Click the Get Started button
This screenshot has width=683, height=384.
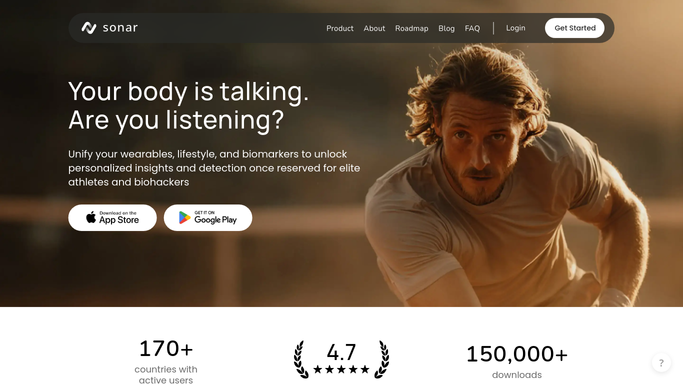click(575, 28)
